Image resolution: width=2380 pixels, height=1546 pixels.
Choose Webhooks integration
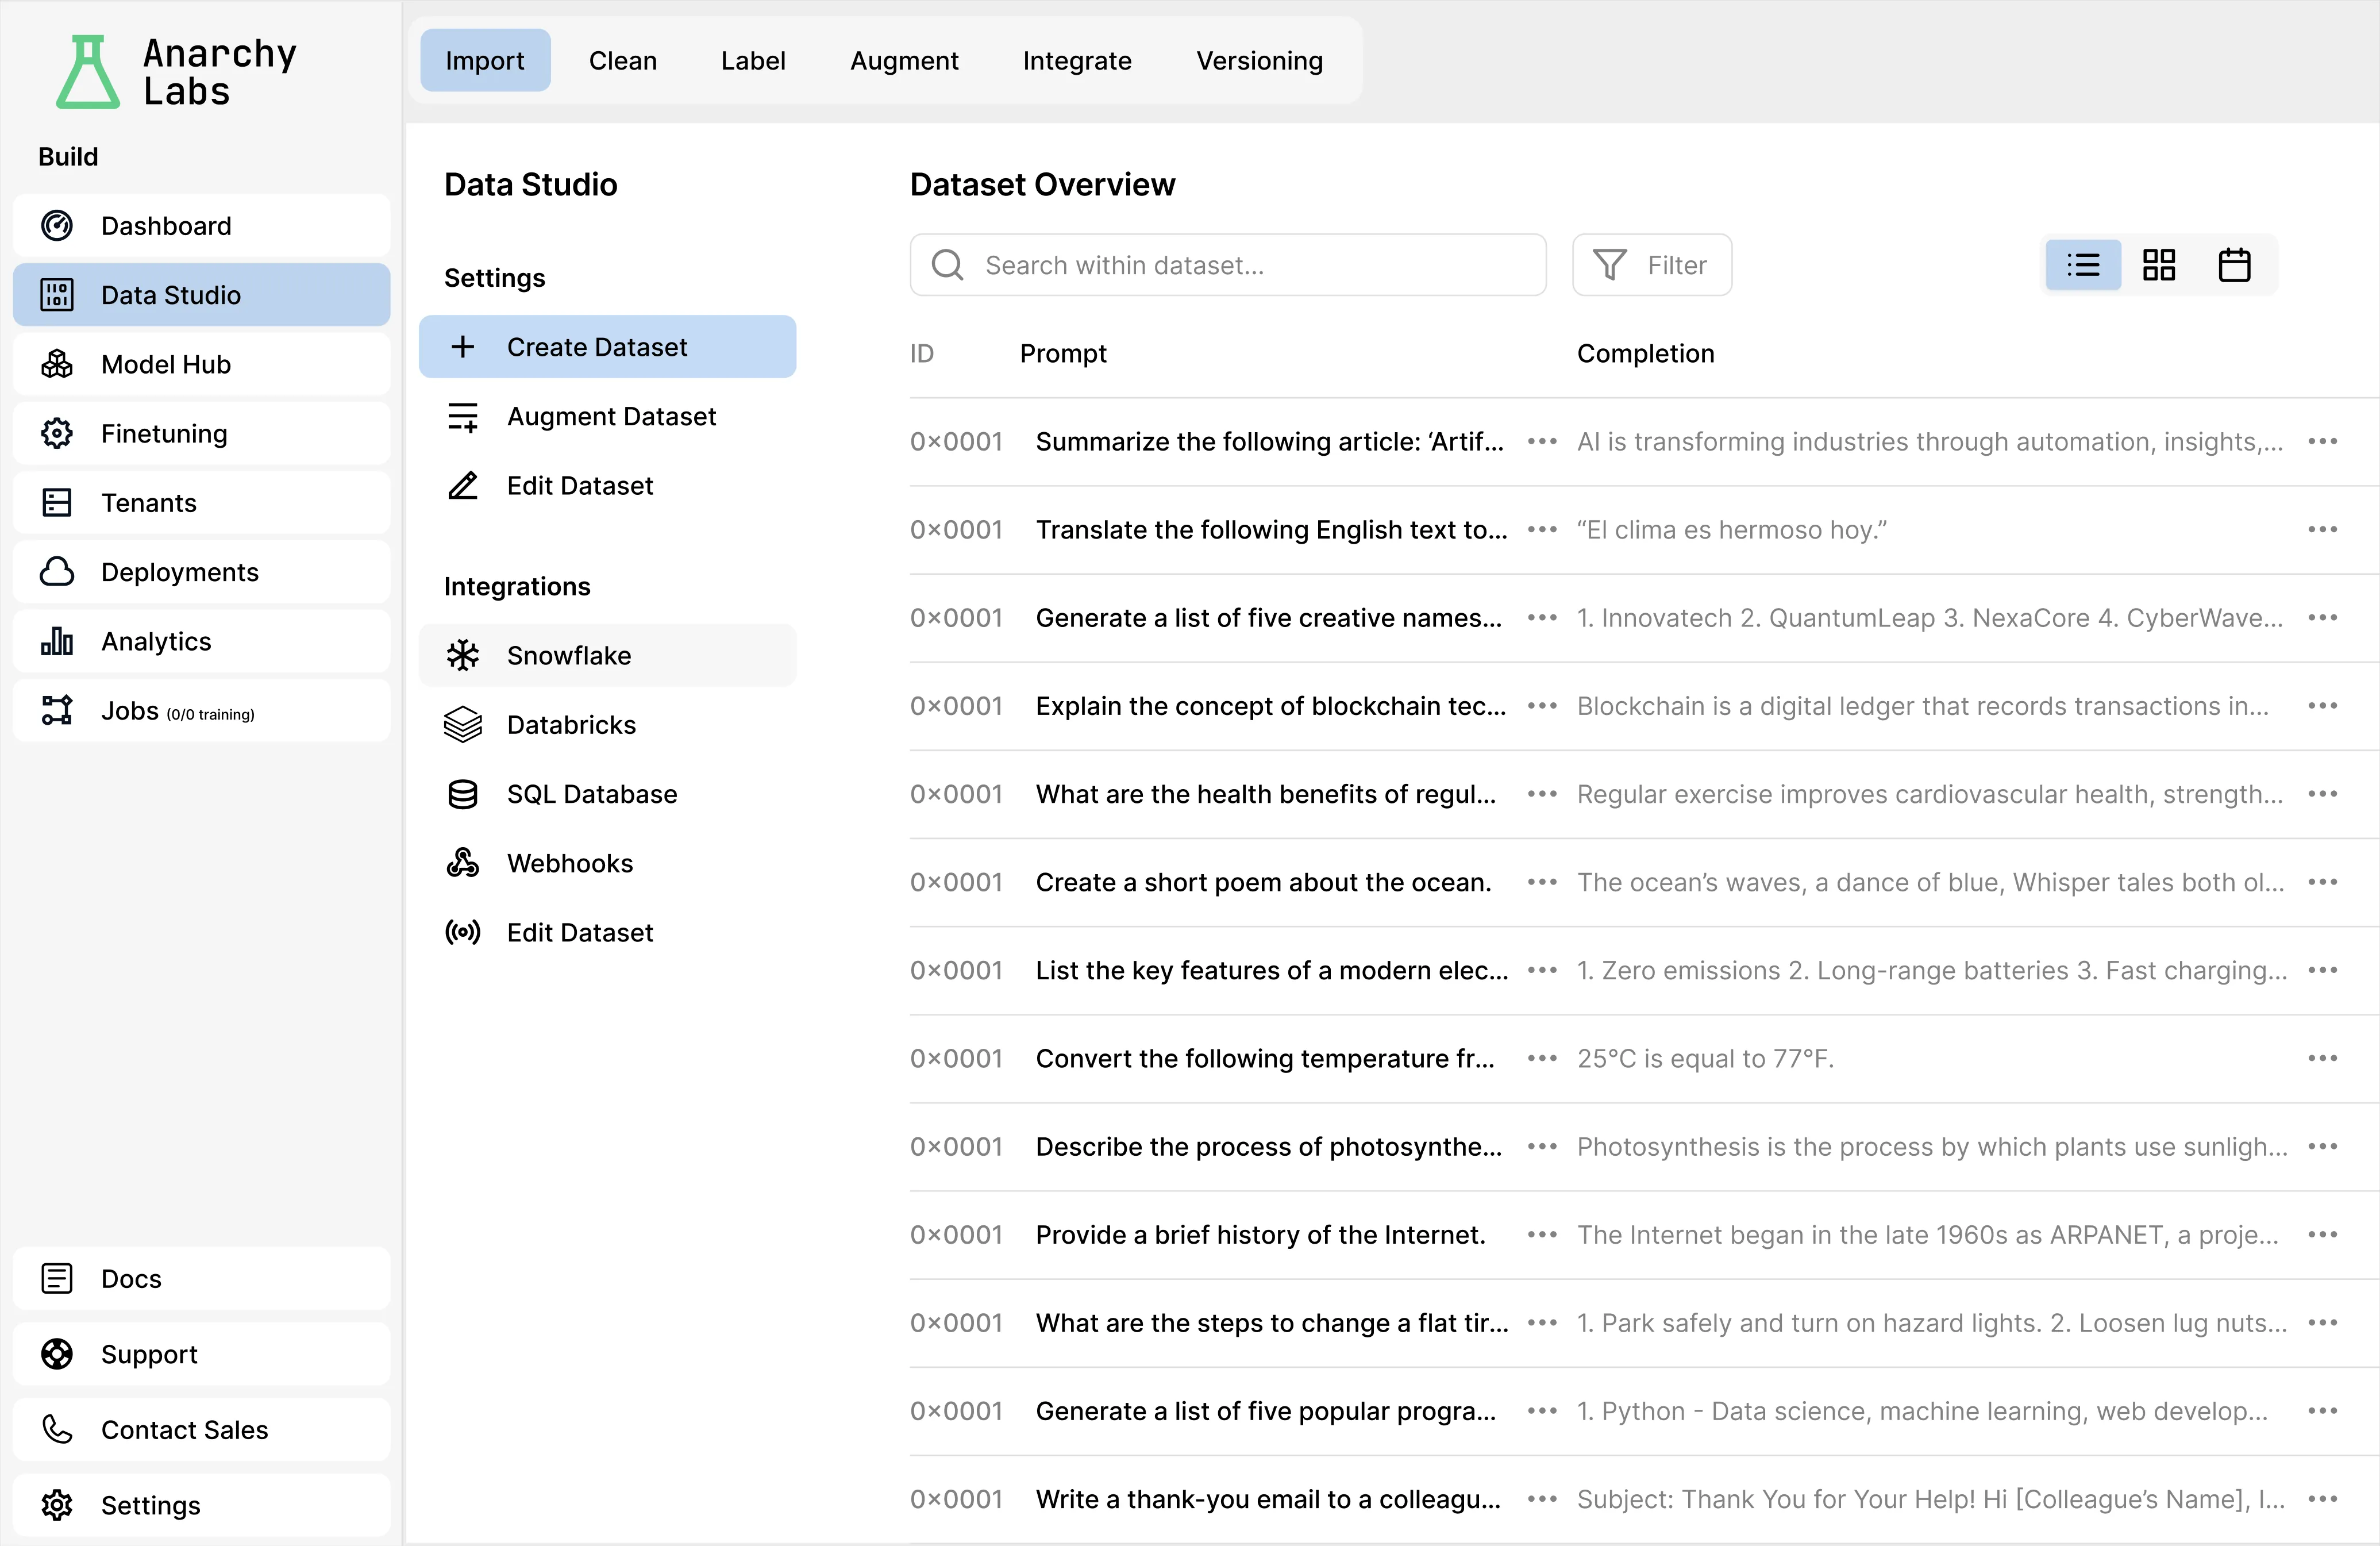[608, 863]
